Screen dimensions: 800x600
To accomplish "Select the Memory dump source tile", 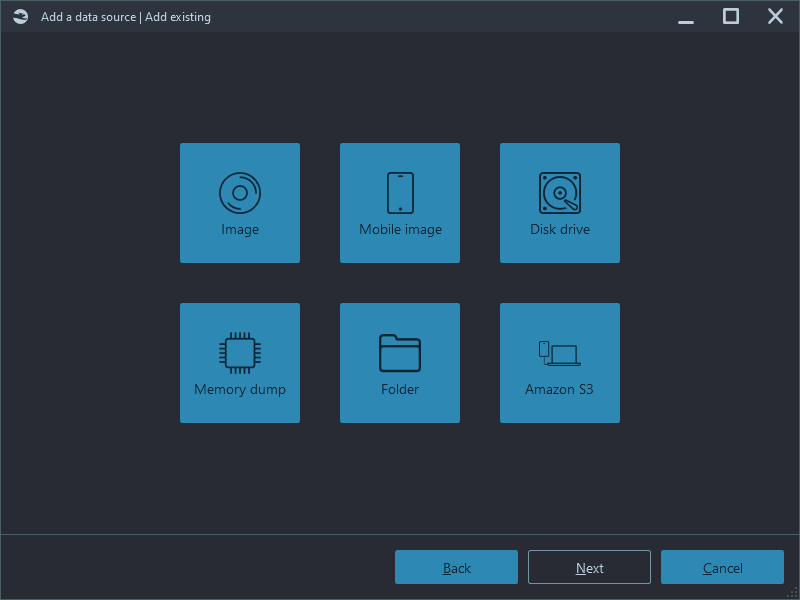I will [x=240, y=363].
